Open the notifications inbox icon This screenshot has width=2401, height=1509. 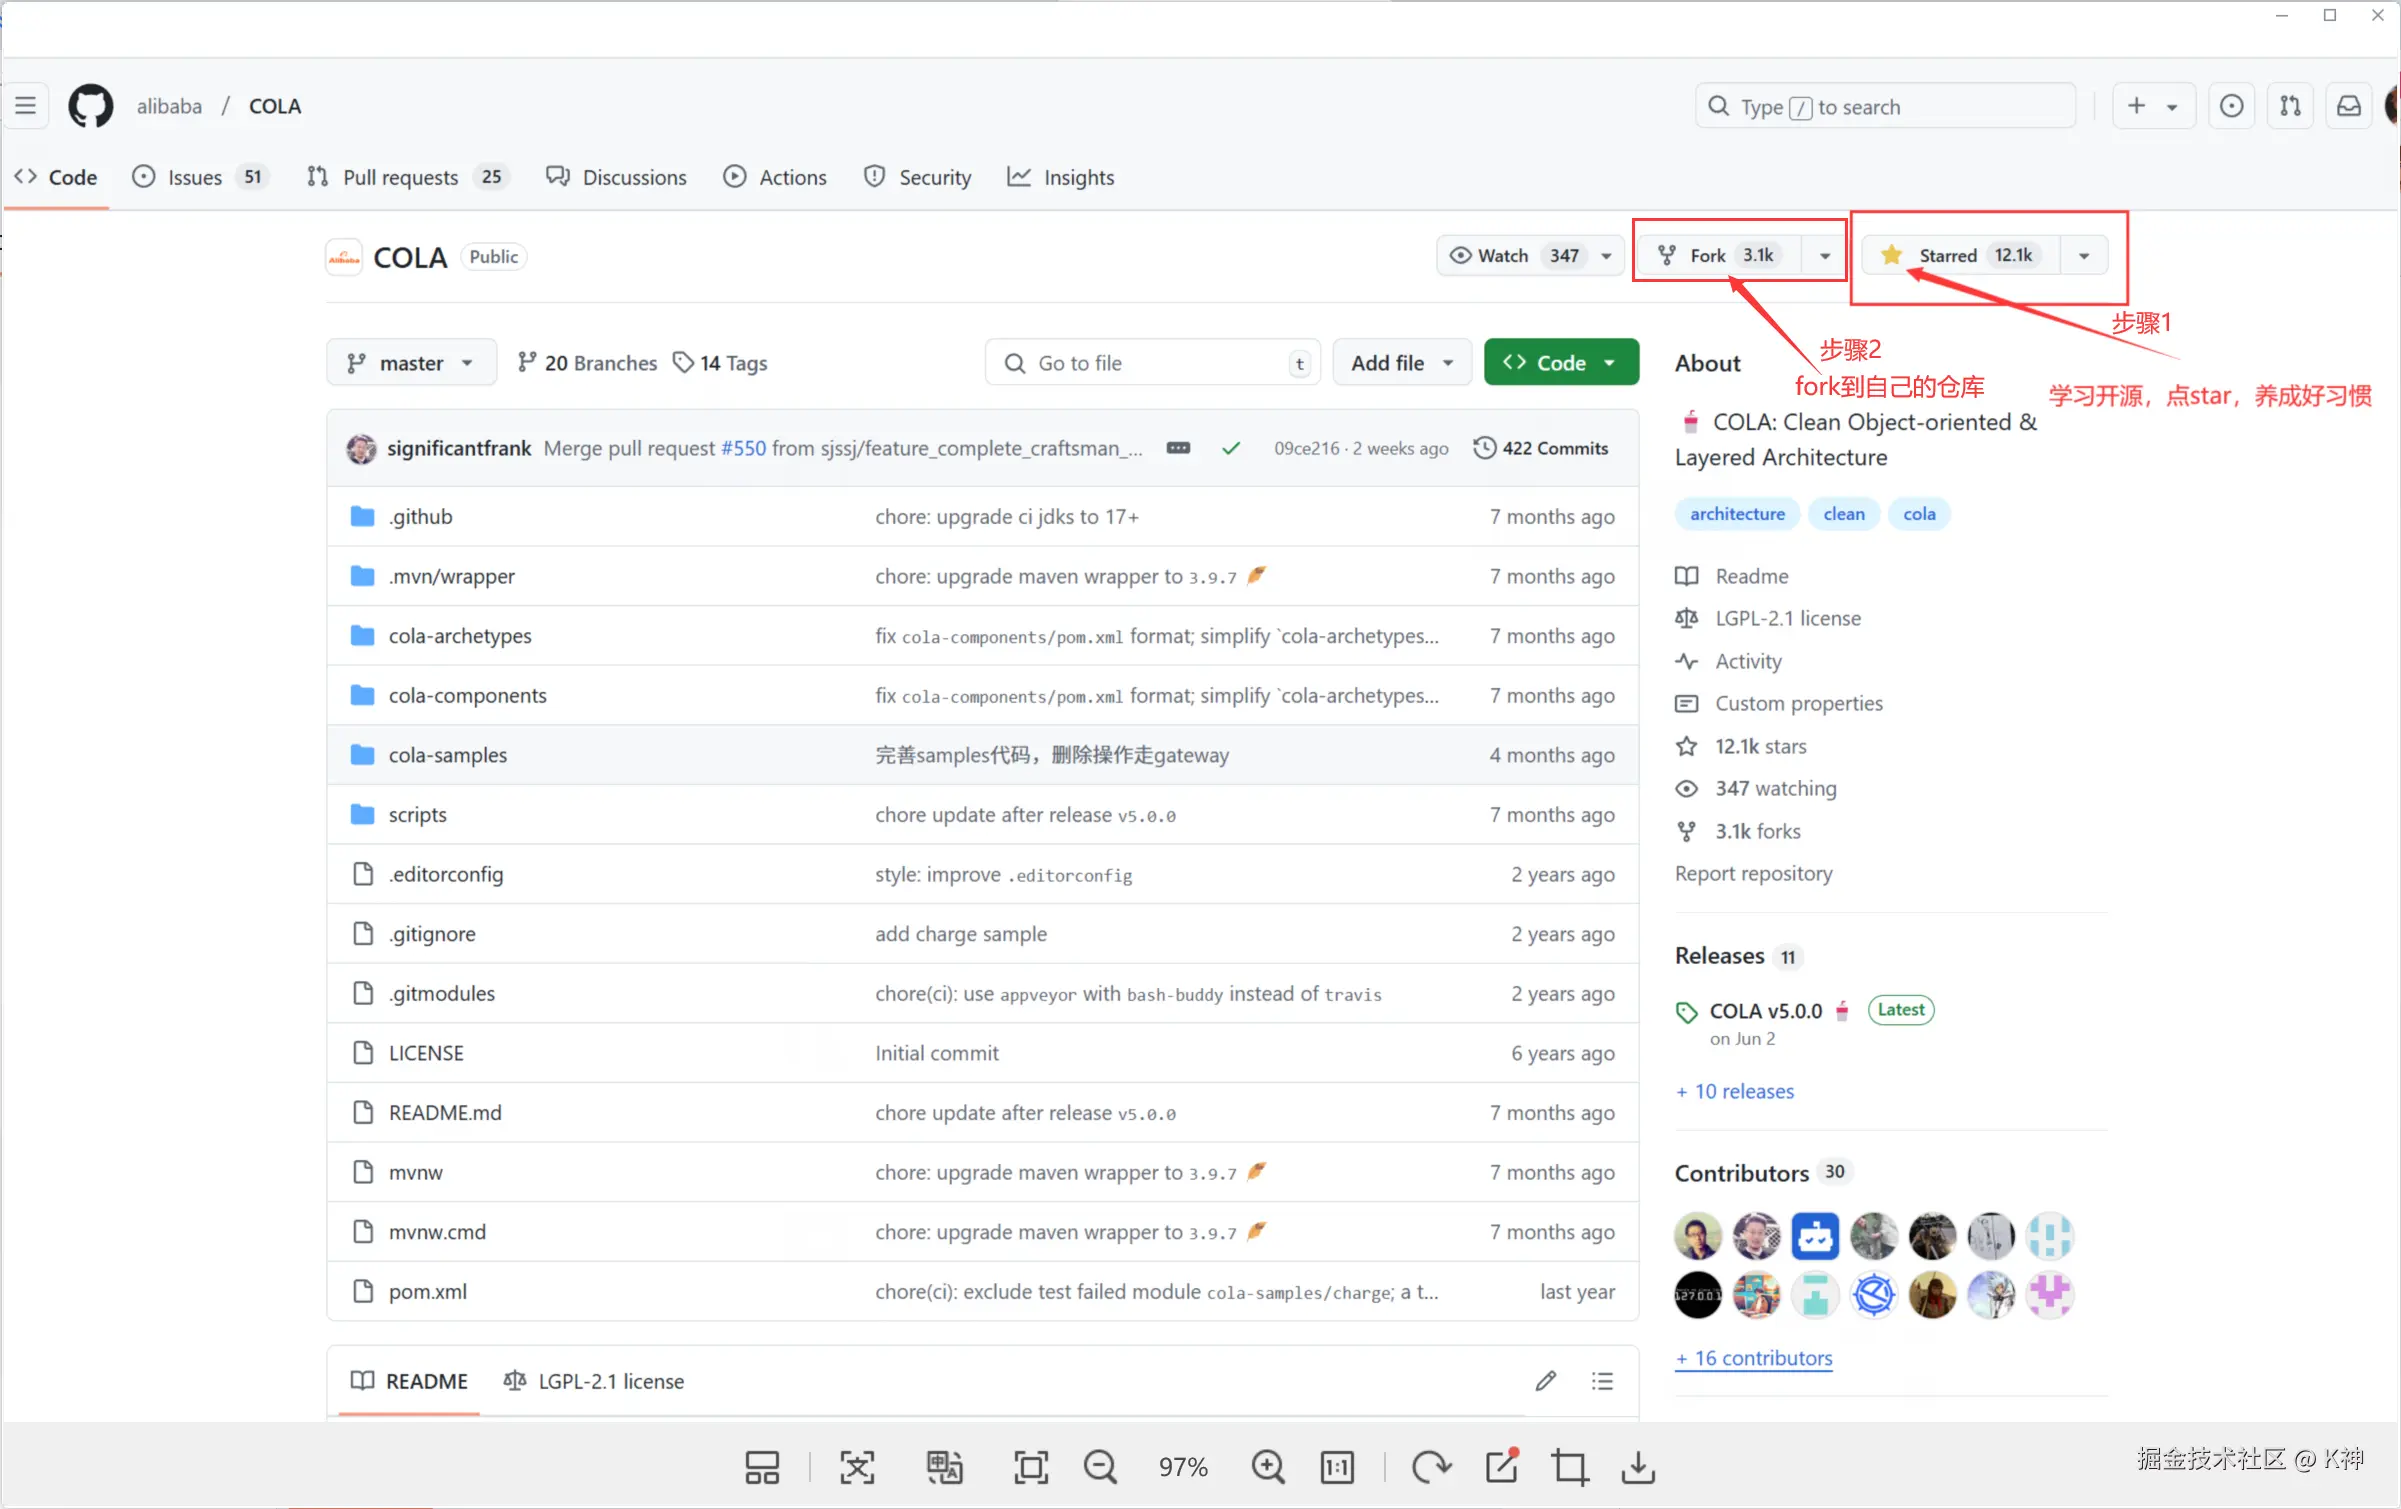(x=2349, y=106)
